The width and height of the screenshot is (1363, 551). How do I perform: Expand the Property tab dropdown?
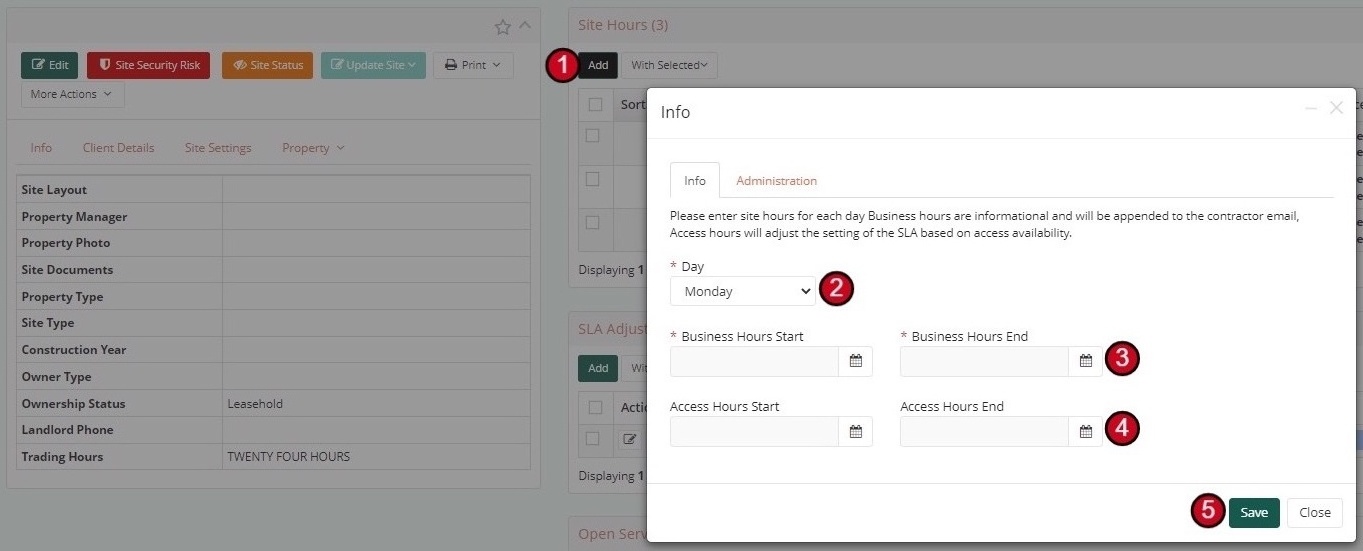click(313, 147)
